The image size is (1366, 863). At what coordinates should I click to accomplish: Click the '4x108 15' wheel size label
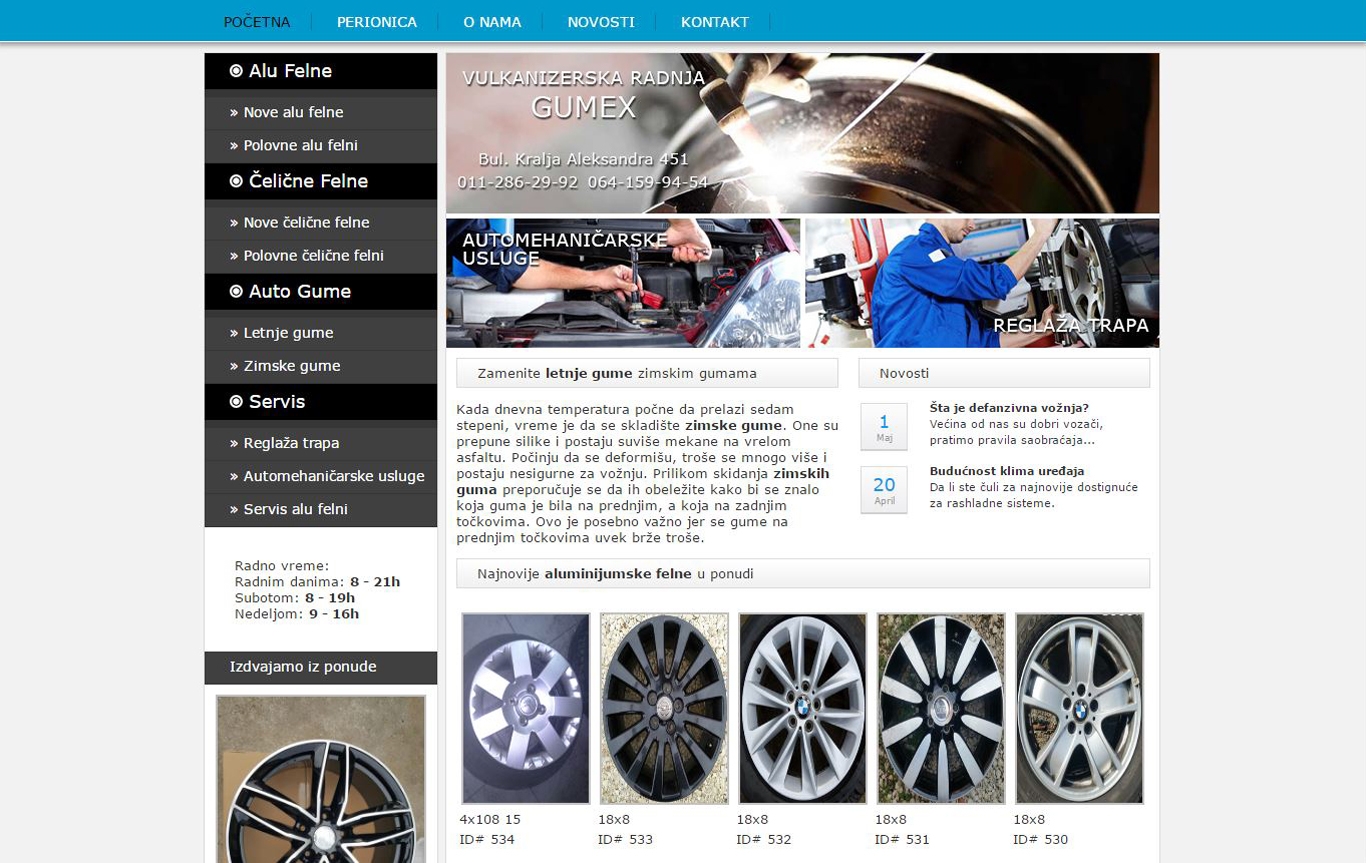[x=490, y=819]
